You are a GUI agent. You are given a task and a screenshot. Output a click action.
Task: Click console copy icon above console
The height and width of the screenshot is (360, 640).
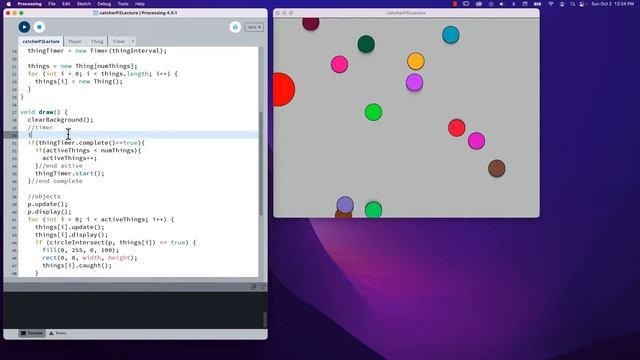pos(253,287)
